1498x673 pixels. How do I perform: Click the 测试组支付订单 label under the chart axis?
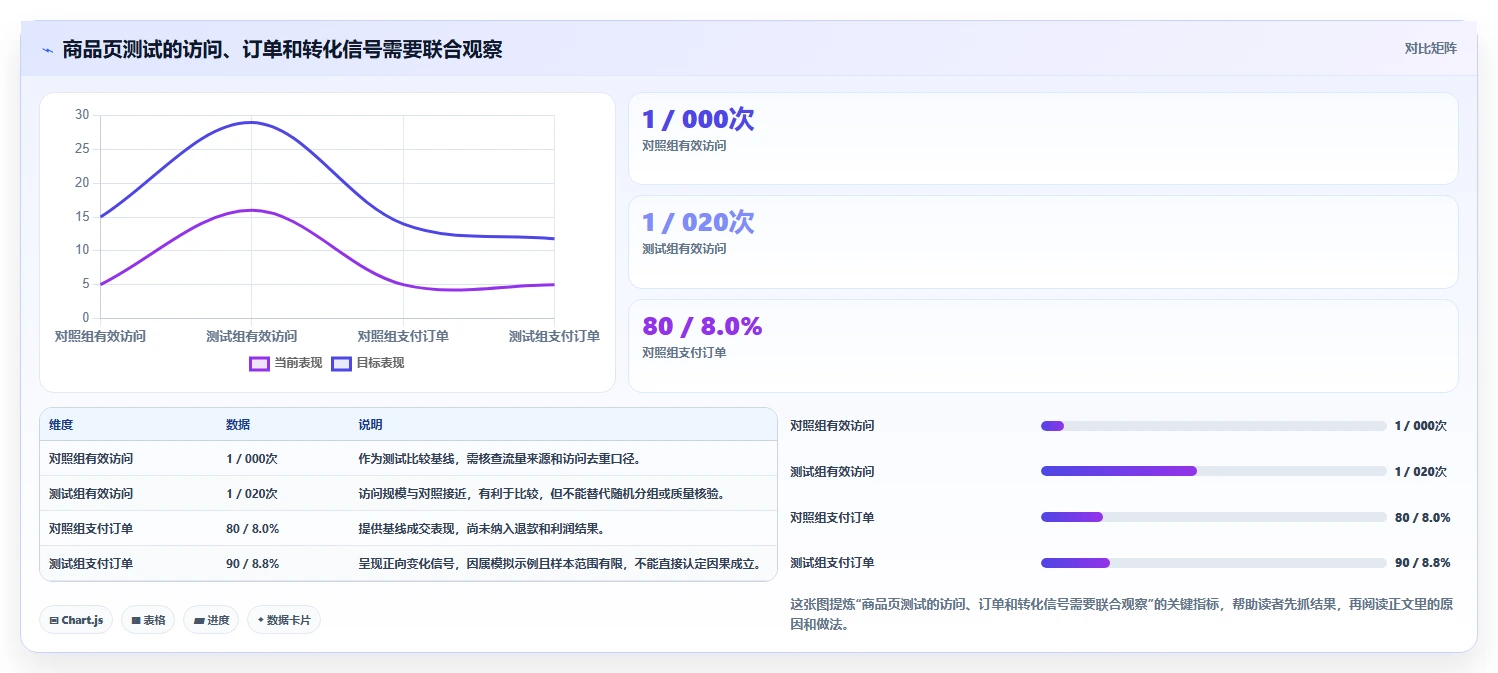coord(554,336)
